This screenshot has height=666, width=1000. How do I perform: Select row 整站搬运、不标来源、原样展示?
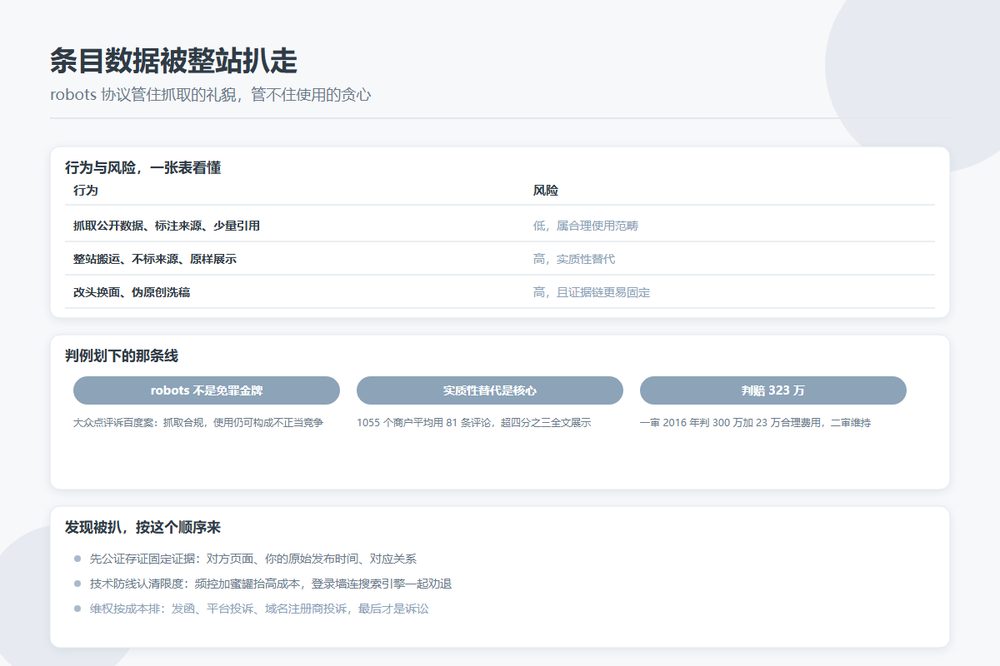click(x=499, y=258)
